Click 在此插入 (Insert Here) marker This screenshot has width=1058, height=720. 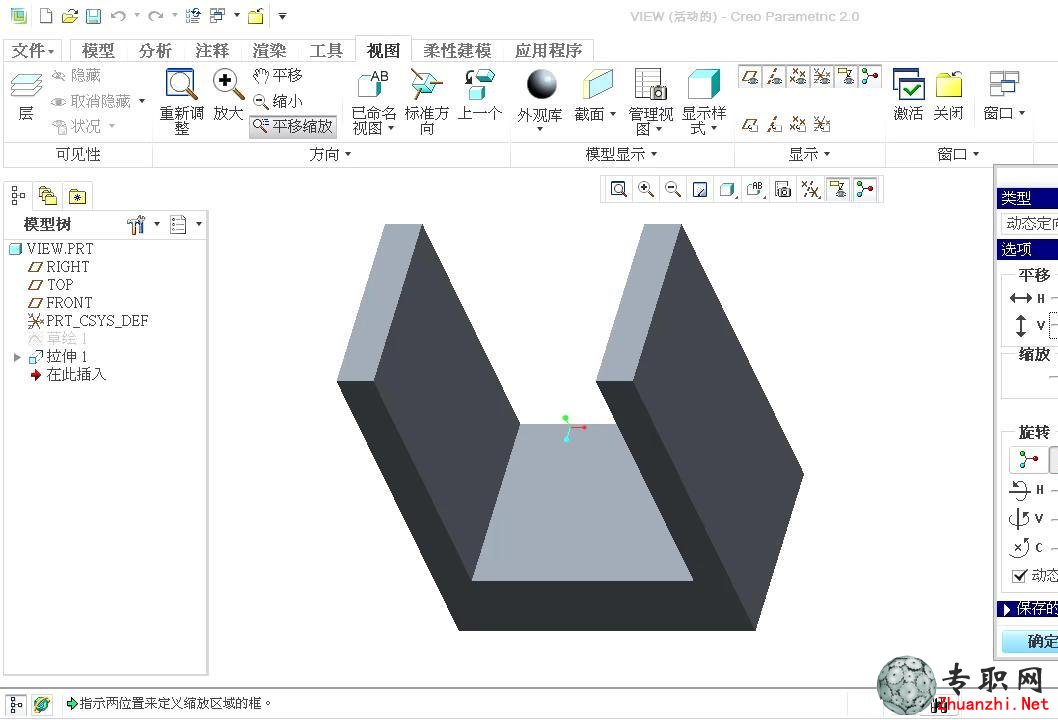coord(67,375)
